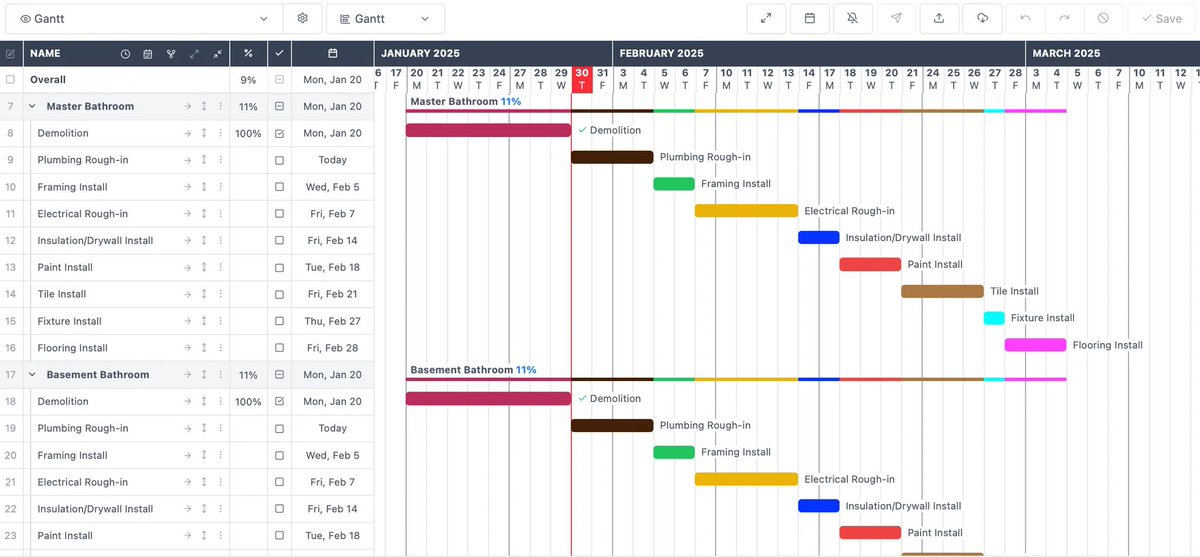Click the send paper-plane icon
The height and width of the screenshot is (557, 1200).
[x=896, y=18]
